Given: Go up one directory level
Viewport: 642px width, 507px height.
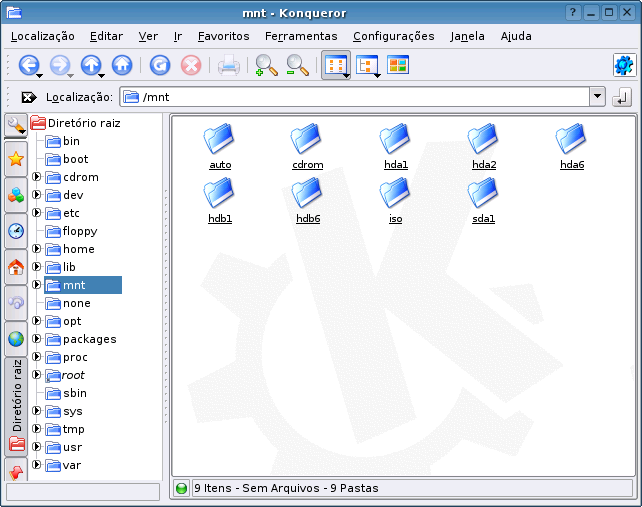Looking at the screenshot, I should 91,65.
